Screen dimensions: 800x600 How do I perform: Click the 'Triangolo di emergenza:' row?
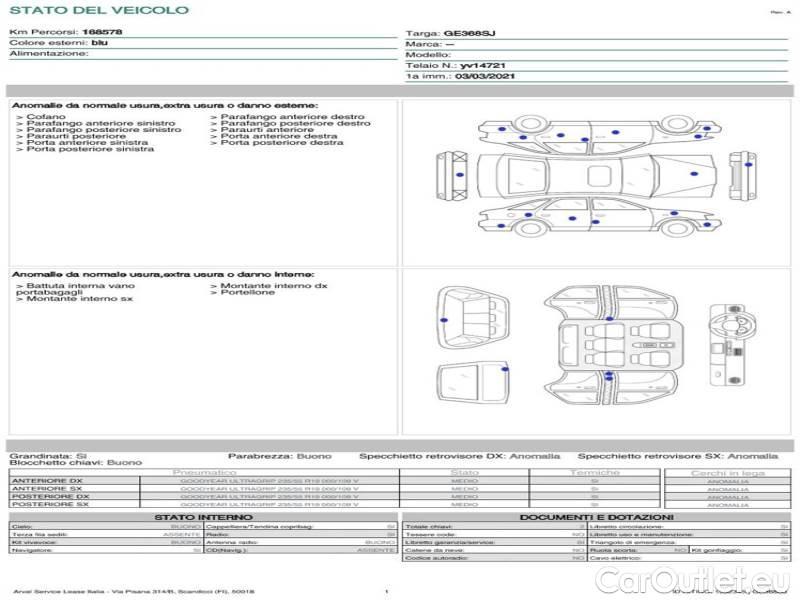click(x=689, y=542)
